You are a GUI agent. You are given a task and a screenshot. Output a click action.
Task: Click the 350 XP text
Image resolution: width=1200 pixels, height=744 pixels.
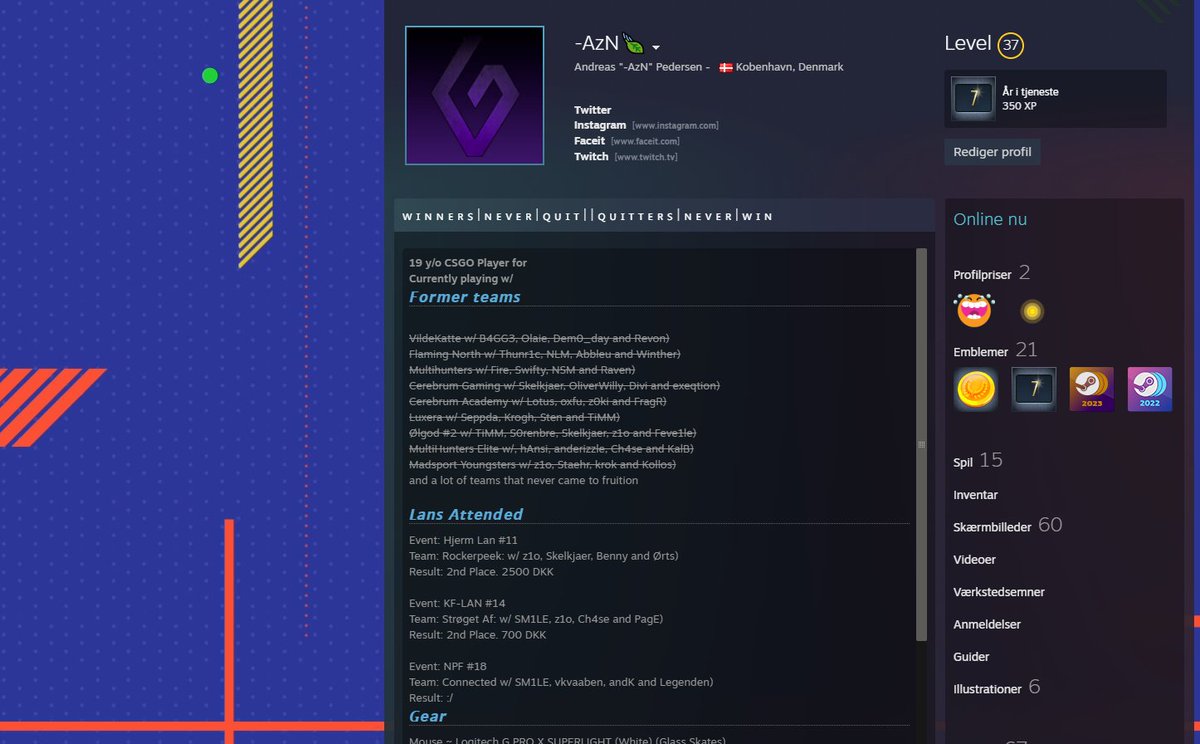[1018, 105]
